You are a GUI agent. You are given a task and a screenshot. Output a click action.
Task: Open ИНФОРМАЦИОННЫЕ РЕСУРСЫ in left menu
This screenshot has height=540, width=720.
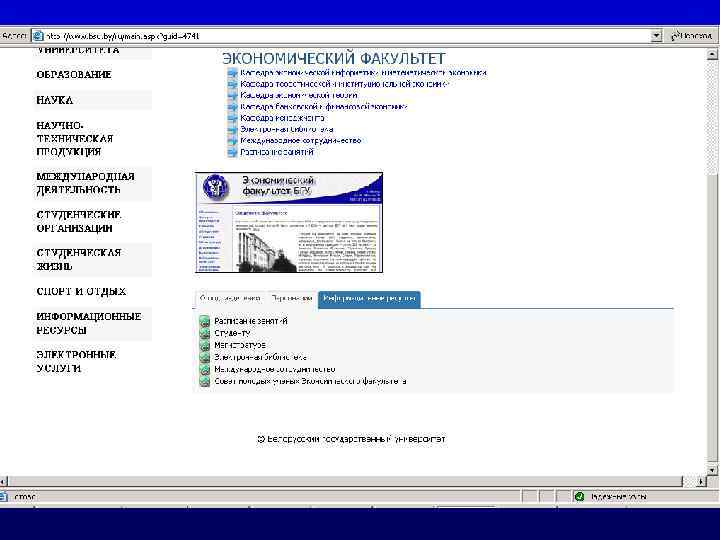(89, 323)
